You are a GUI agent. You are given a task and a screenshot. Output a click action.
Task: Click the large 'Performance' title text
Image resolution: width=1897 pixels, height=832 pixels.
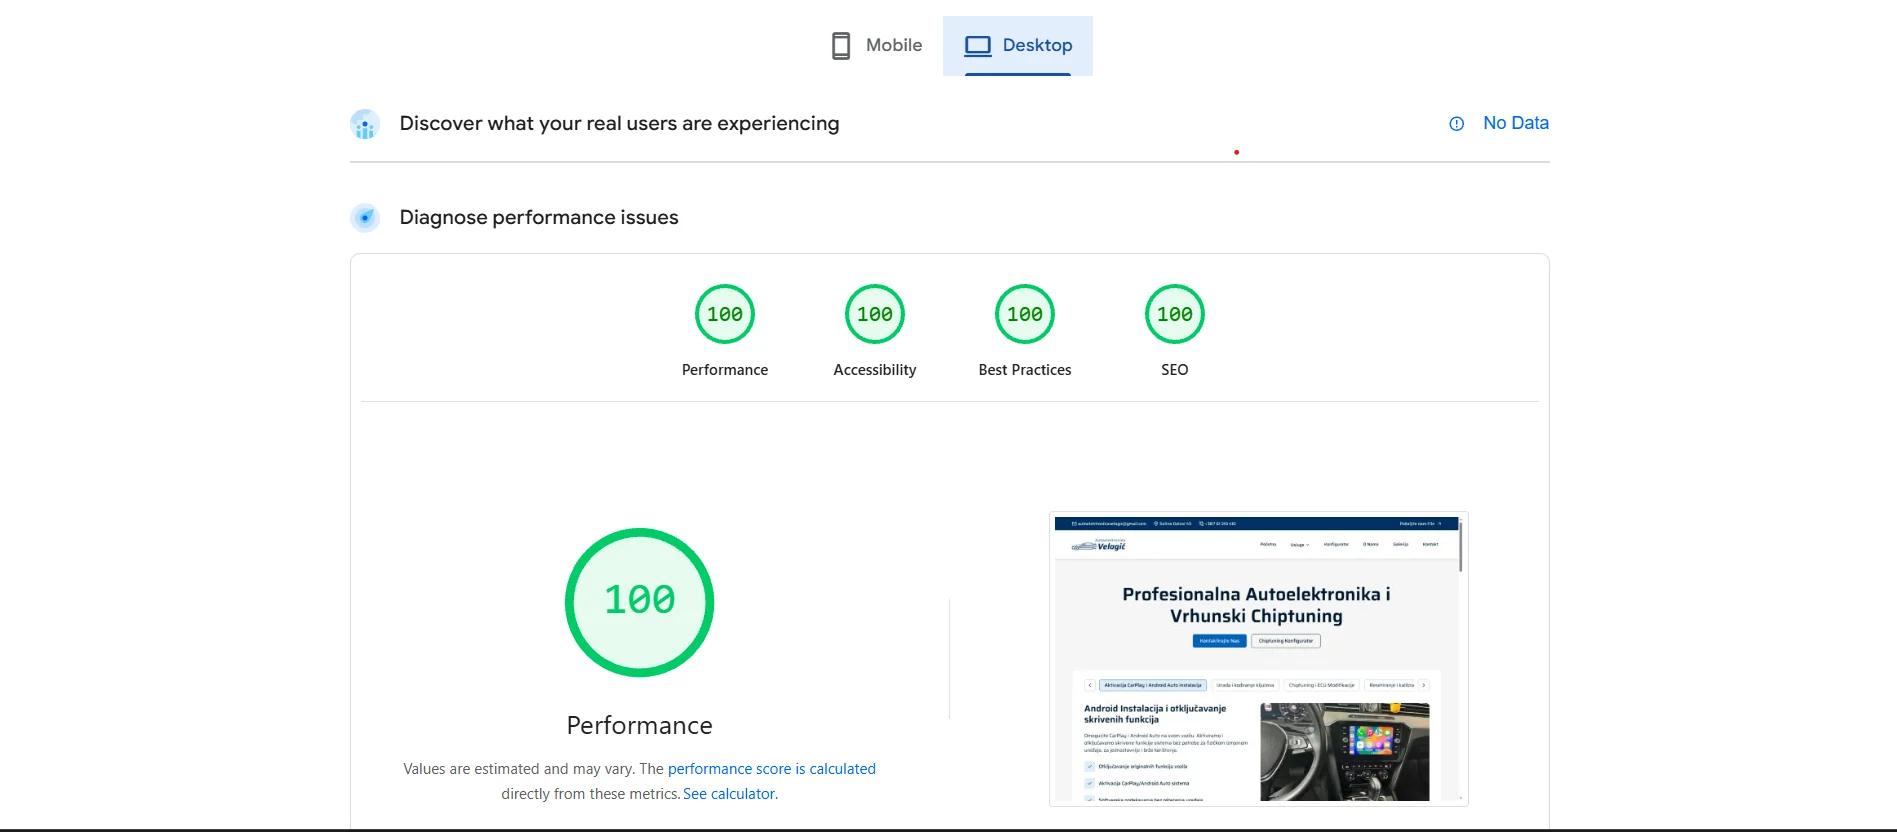640,725
